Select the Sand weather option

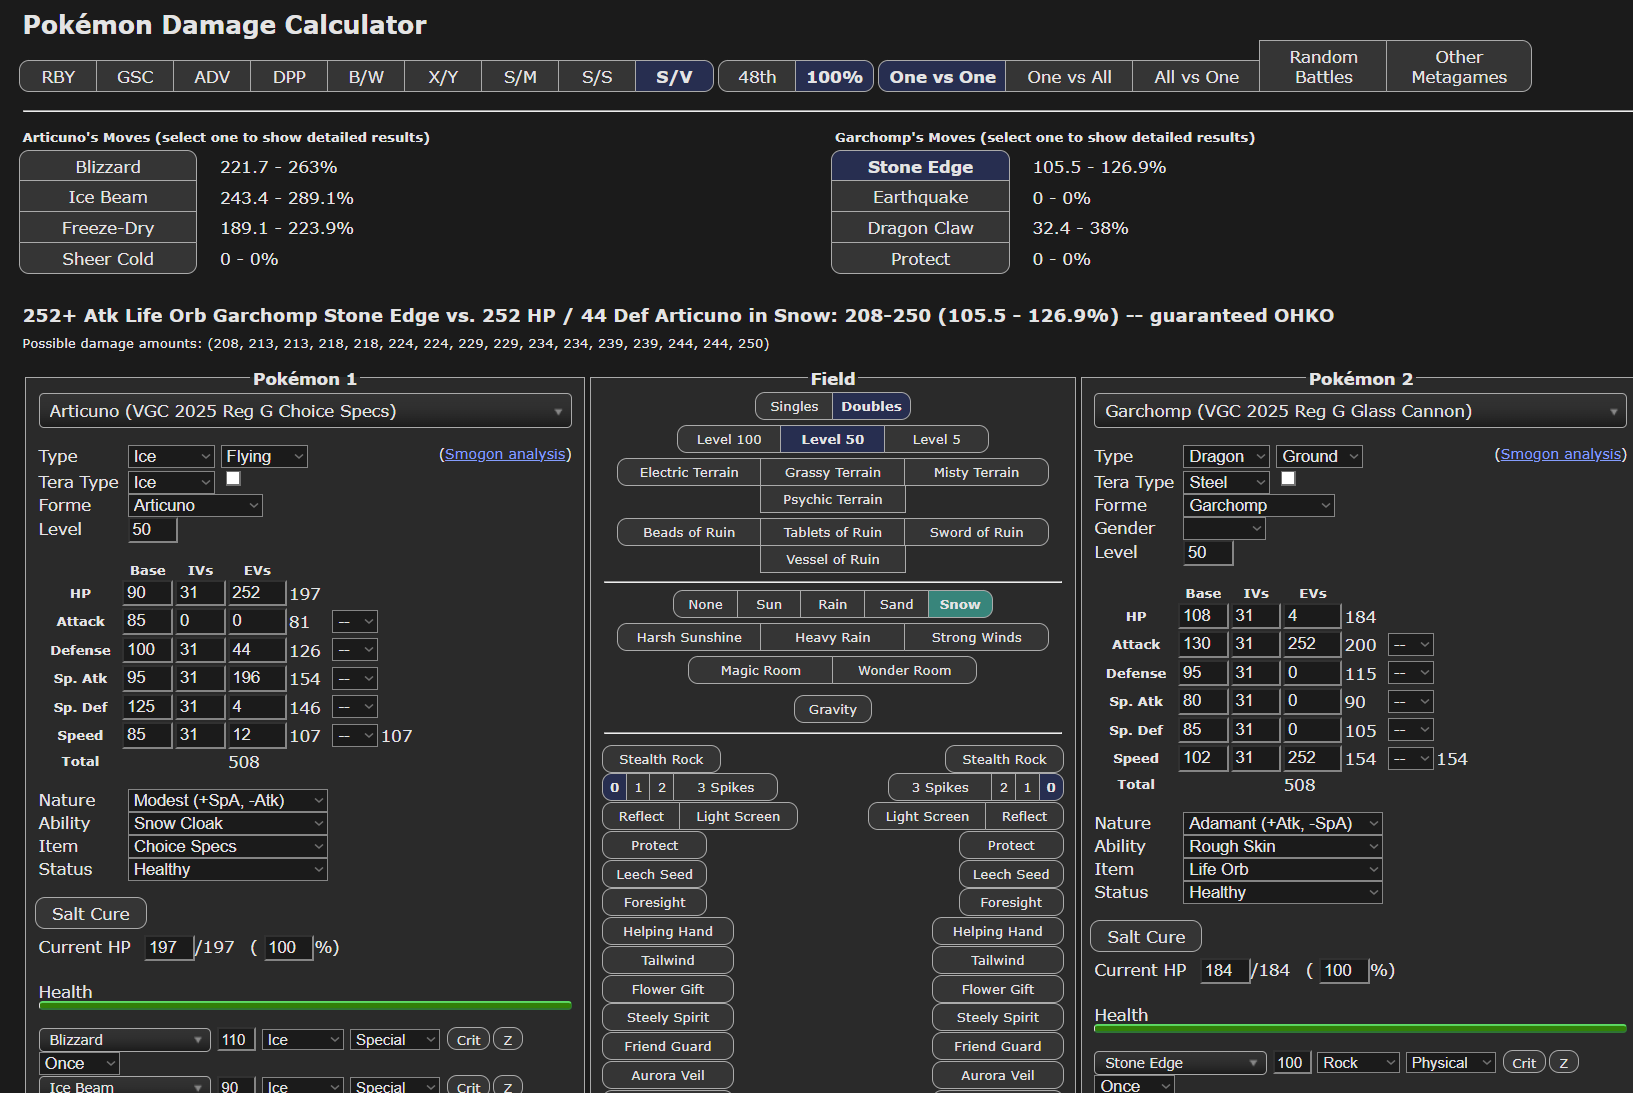[896, 604]
